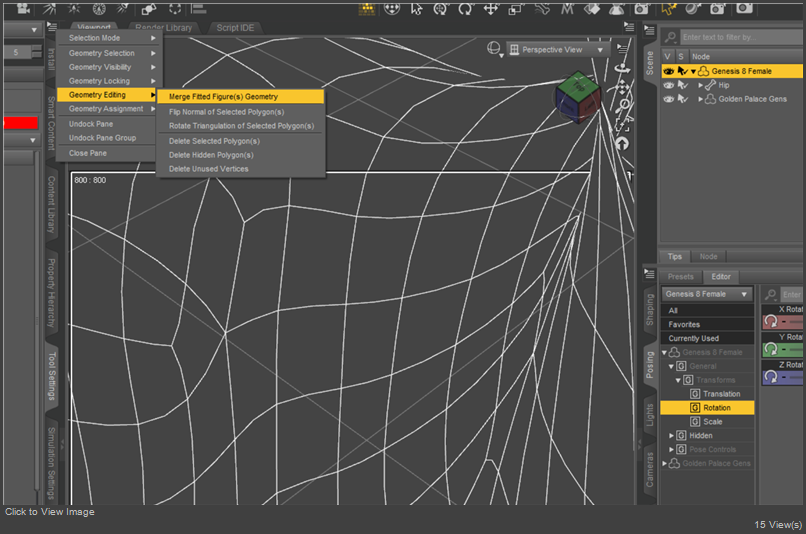The height and width of the screenshot is (534, 806).
Task: Click the frame selection control in viewport
Action: click(x=622, y=124)
